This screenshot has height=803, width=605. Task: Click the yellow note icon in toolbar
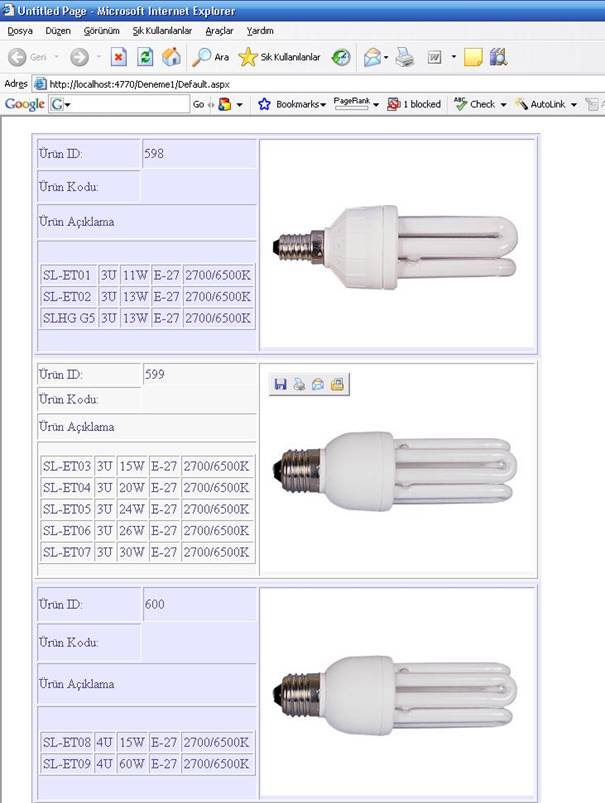coord(473,57)
